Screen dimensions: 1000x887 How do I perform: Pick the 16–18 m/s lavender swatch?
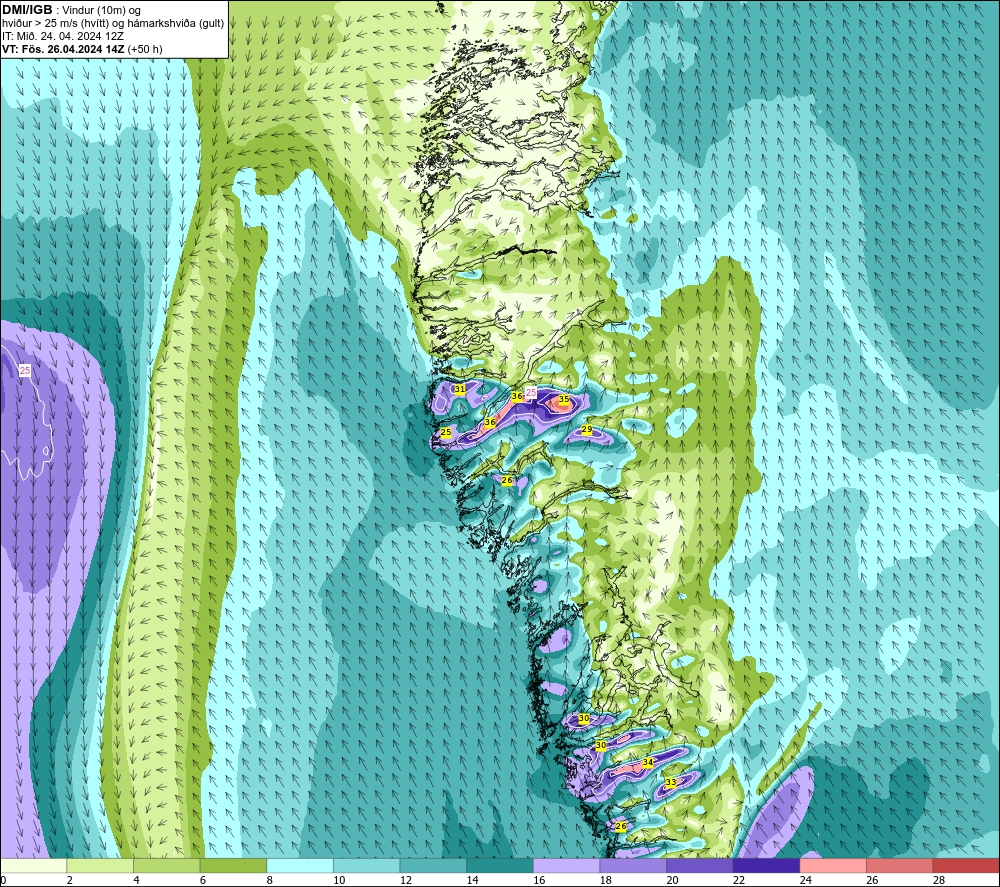(566, 865)
